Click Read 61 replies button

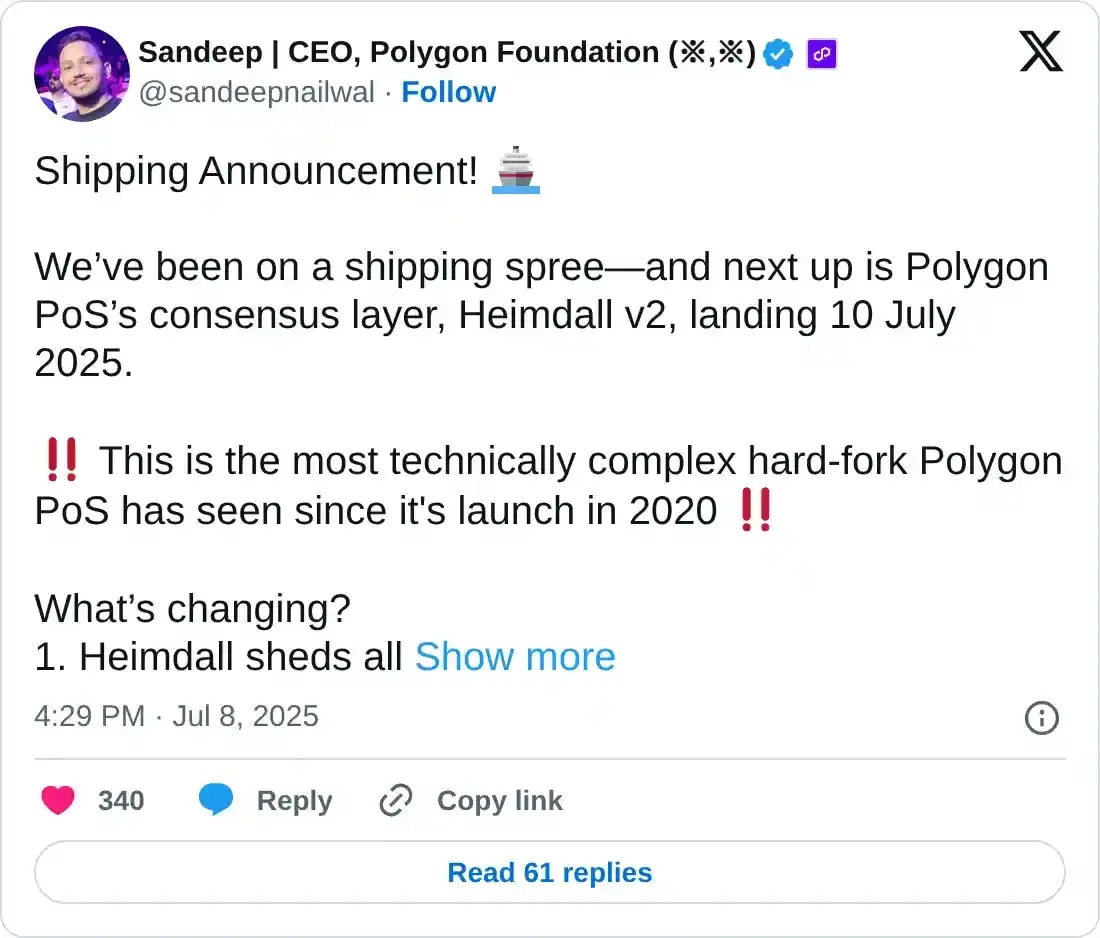pos(549,872)
